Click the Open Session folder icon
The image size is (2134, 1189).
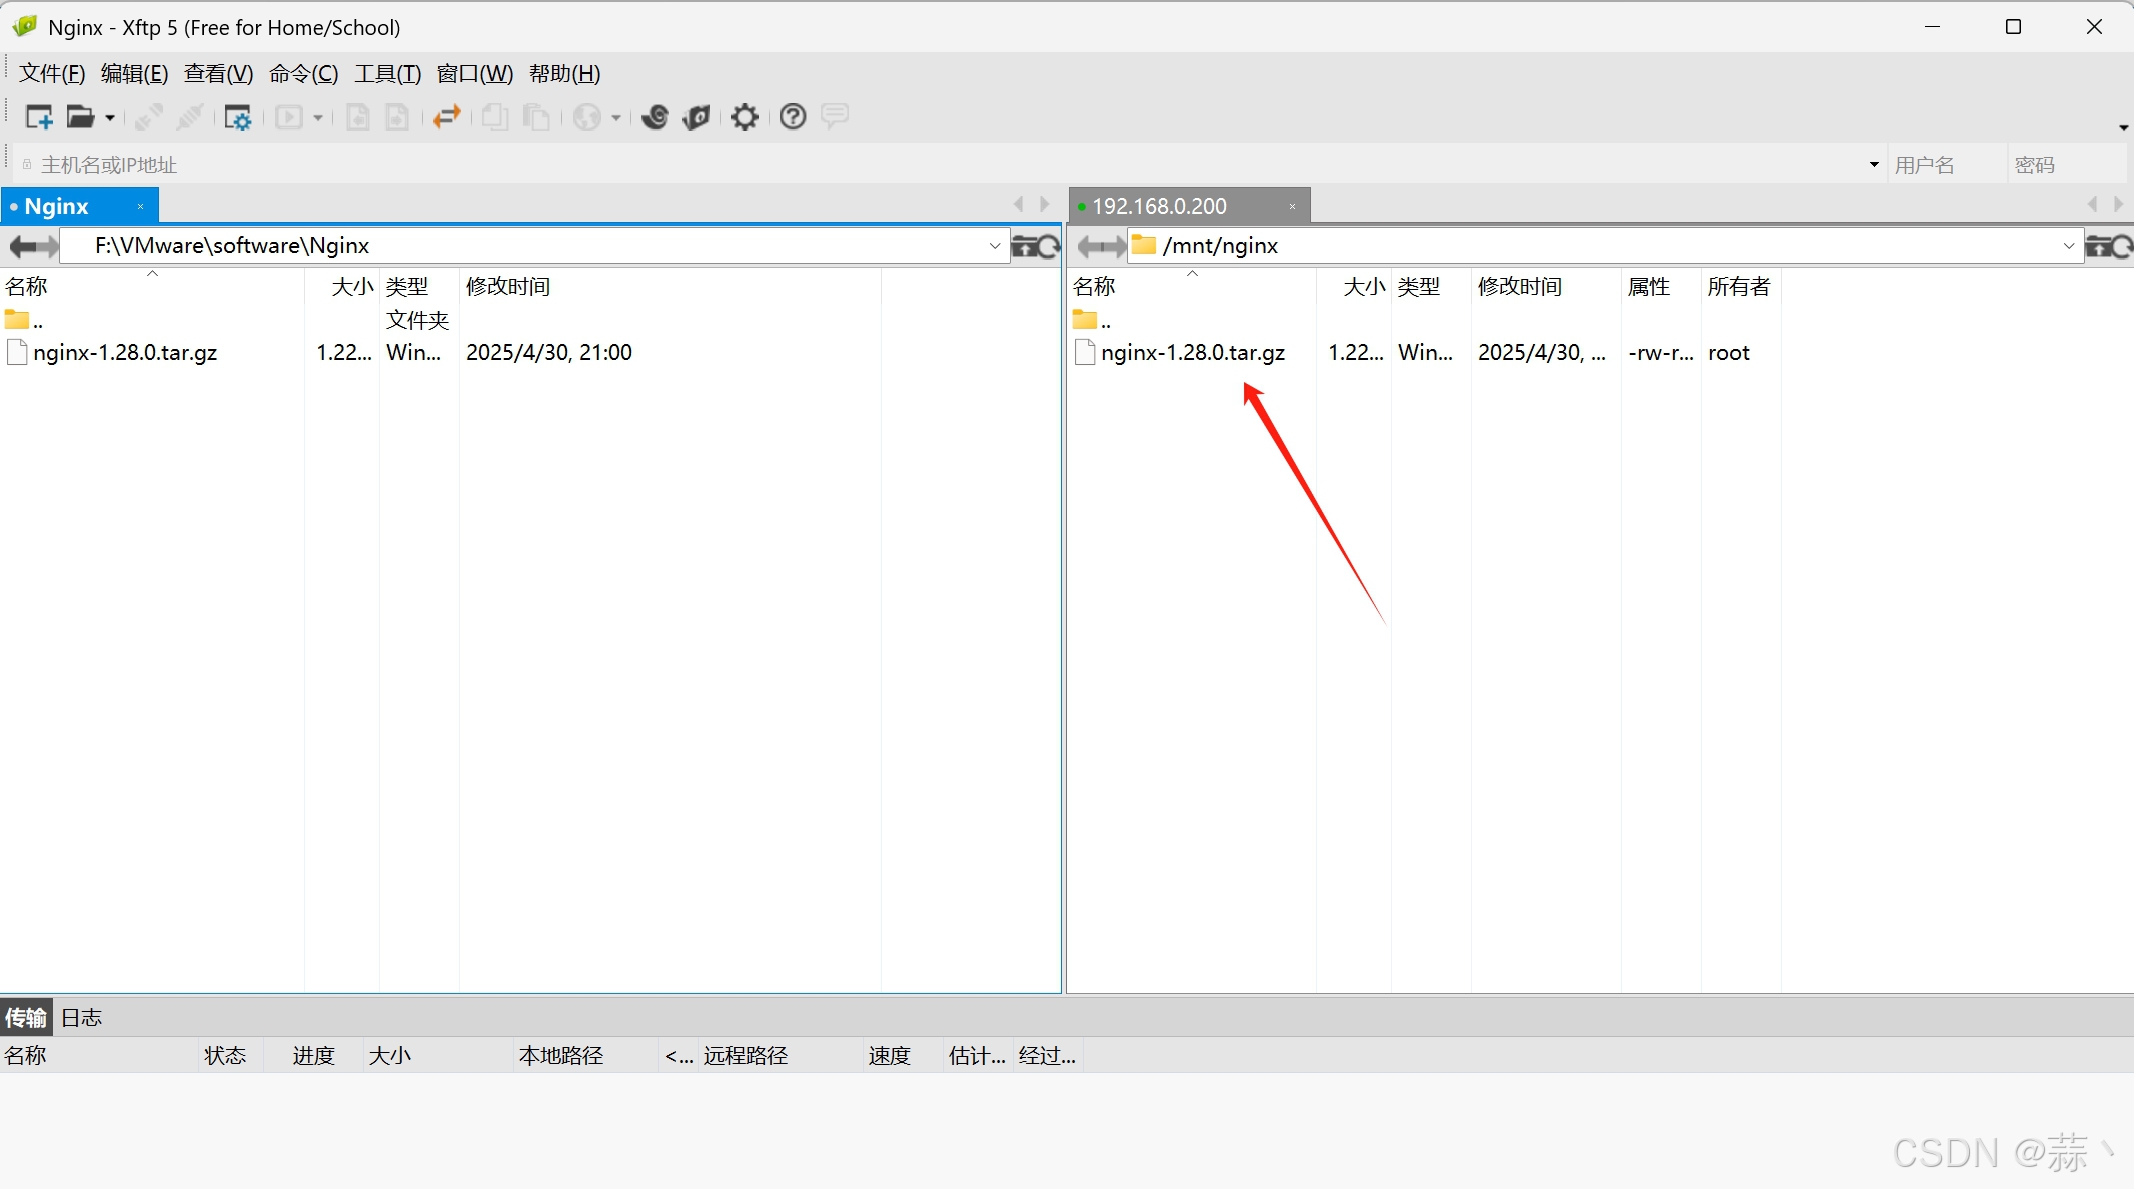(x=80, y=117)
